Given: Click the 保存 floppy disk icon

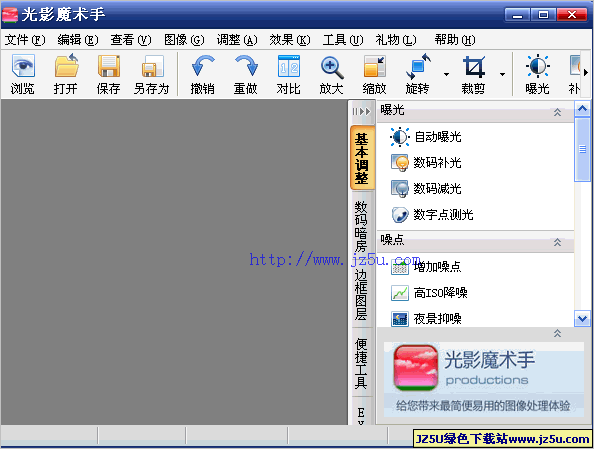Looking at the screenshot, I should tap(109, 66).
